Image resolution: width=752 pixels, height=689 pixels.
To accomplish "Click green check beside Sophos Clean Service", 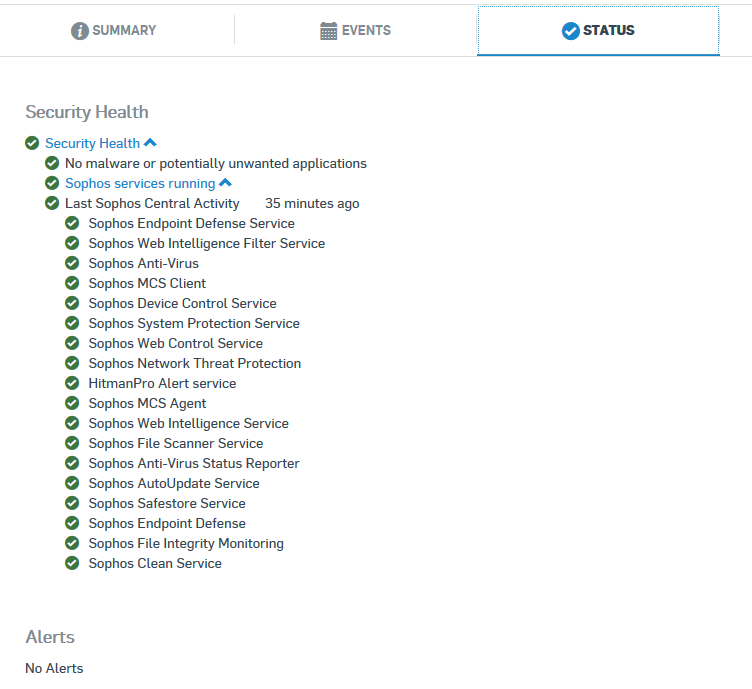I will (x=72, y=563).
